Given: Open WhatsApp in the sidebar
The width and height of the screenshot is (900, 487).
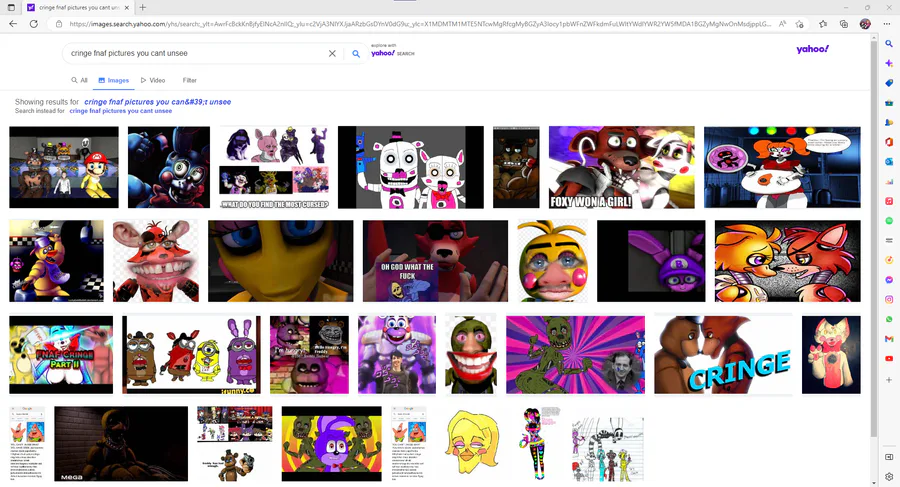Looking at the screenshot, I should coord(889,319).
